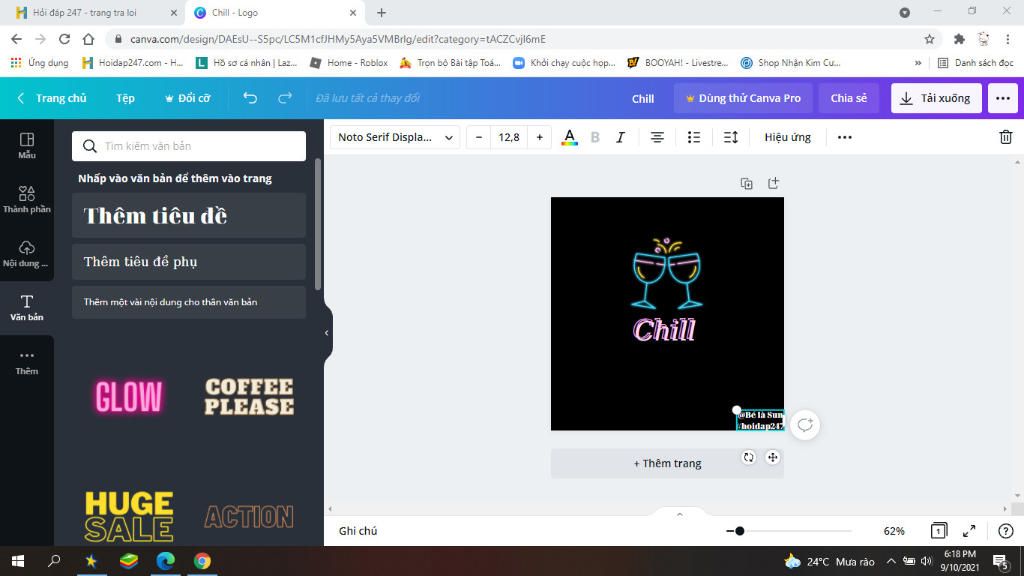Add a subheading Thêm tiêu đề phụ
The width and height of the screenshot is (1024, 576).
pyautogui.click(x=189, y=262)
